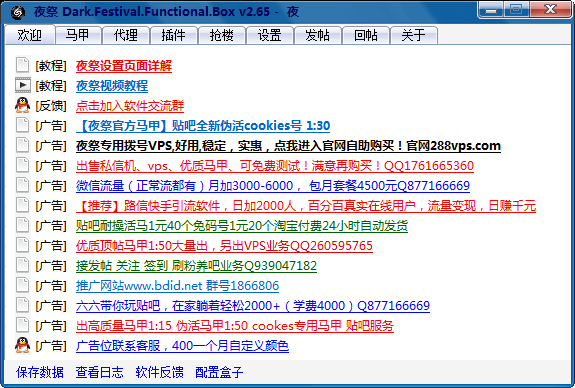The image size is (575, 388).
Task: Click page icon beside 推广网站www.bdid.net ad
Action: (22, 285)
